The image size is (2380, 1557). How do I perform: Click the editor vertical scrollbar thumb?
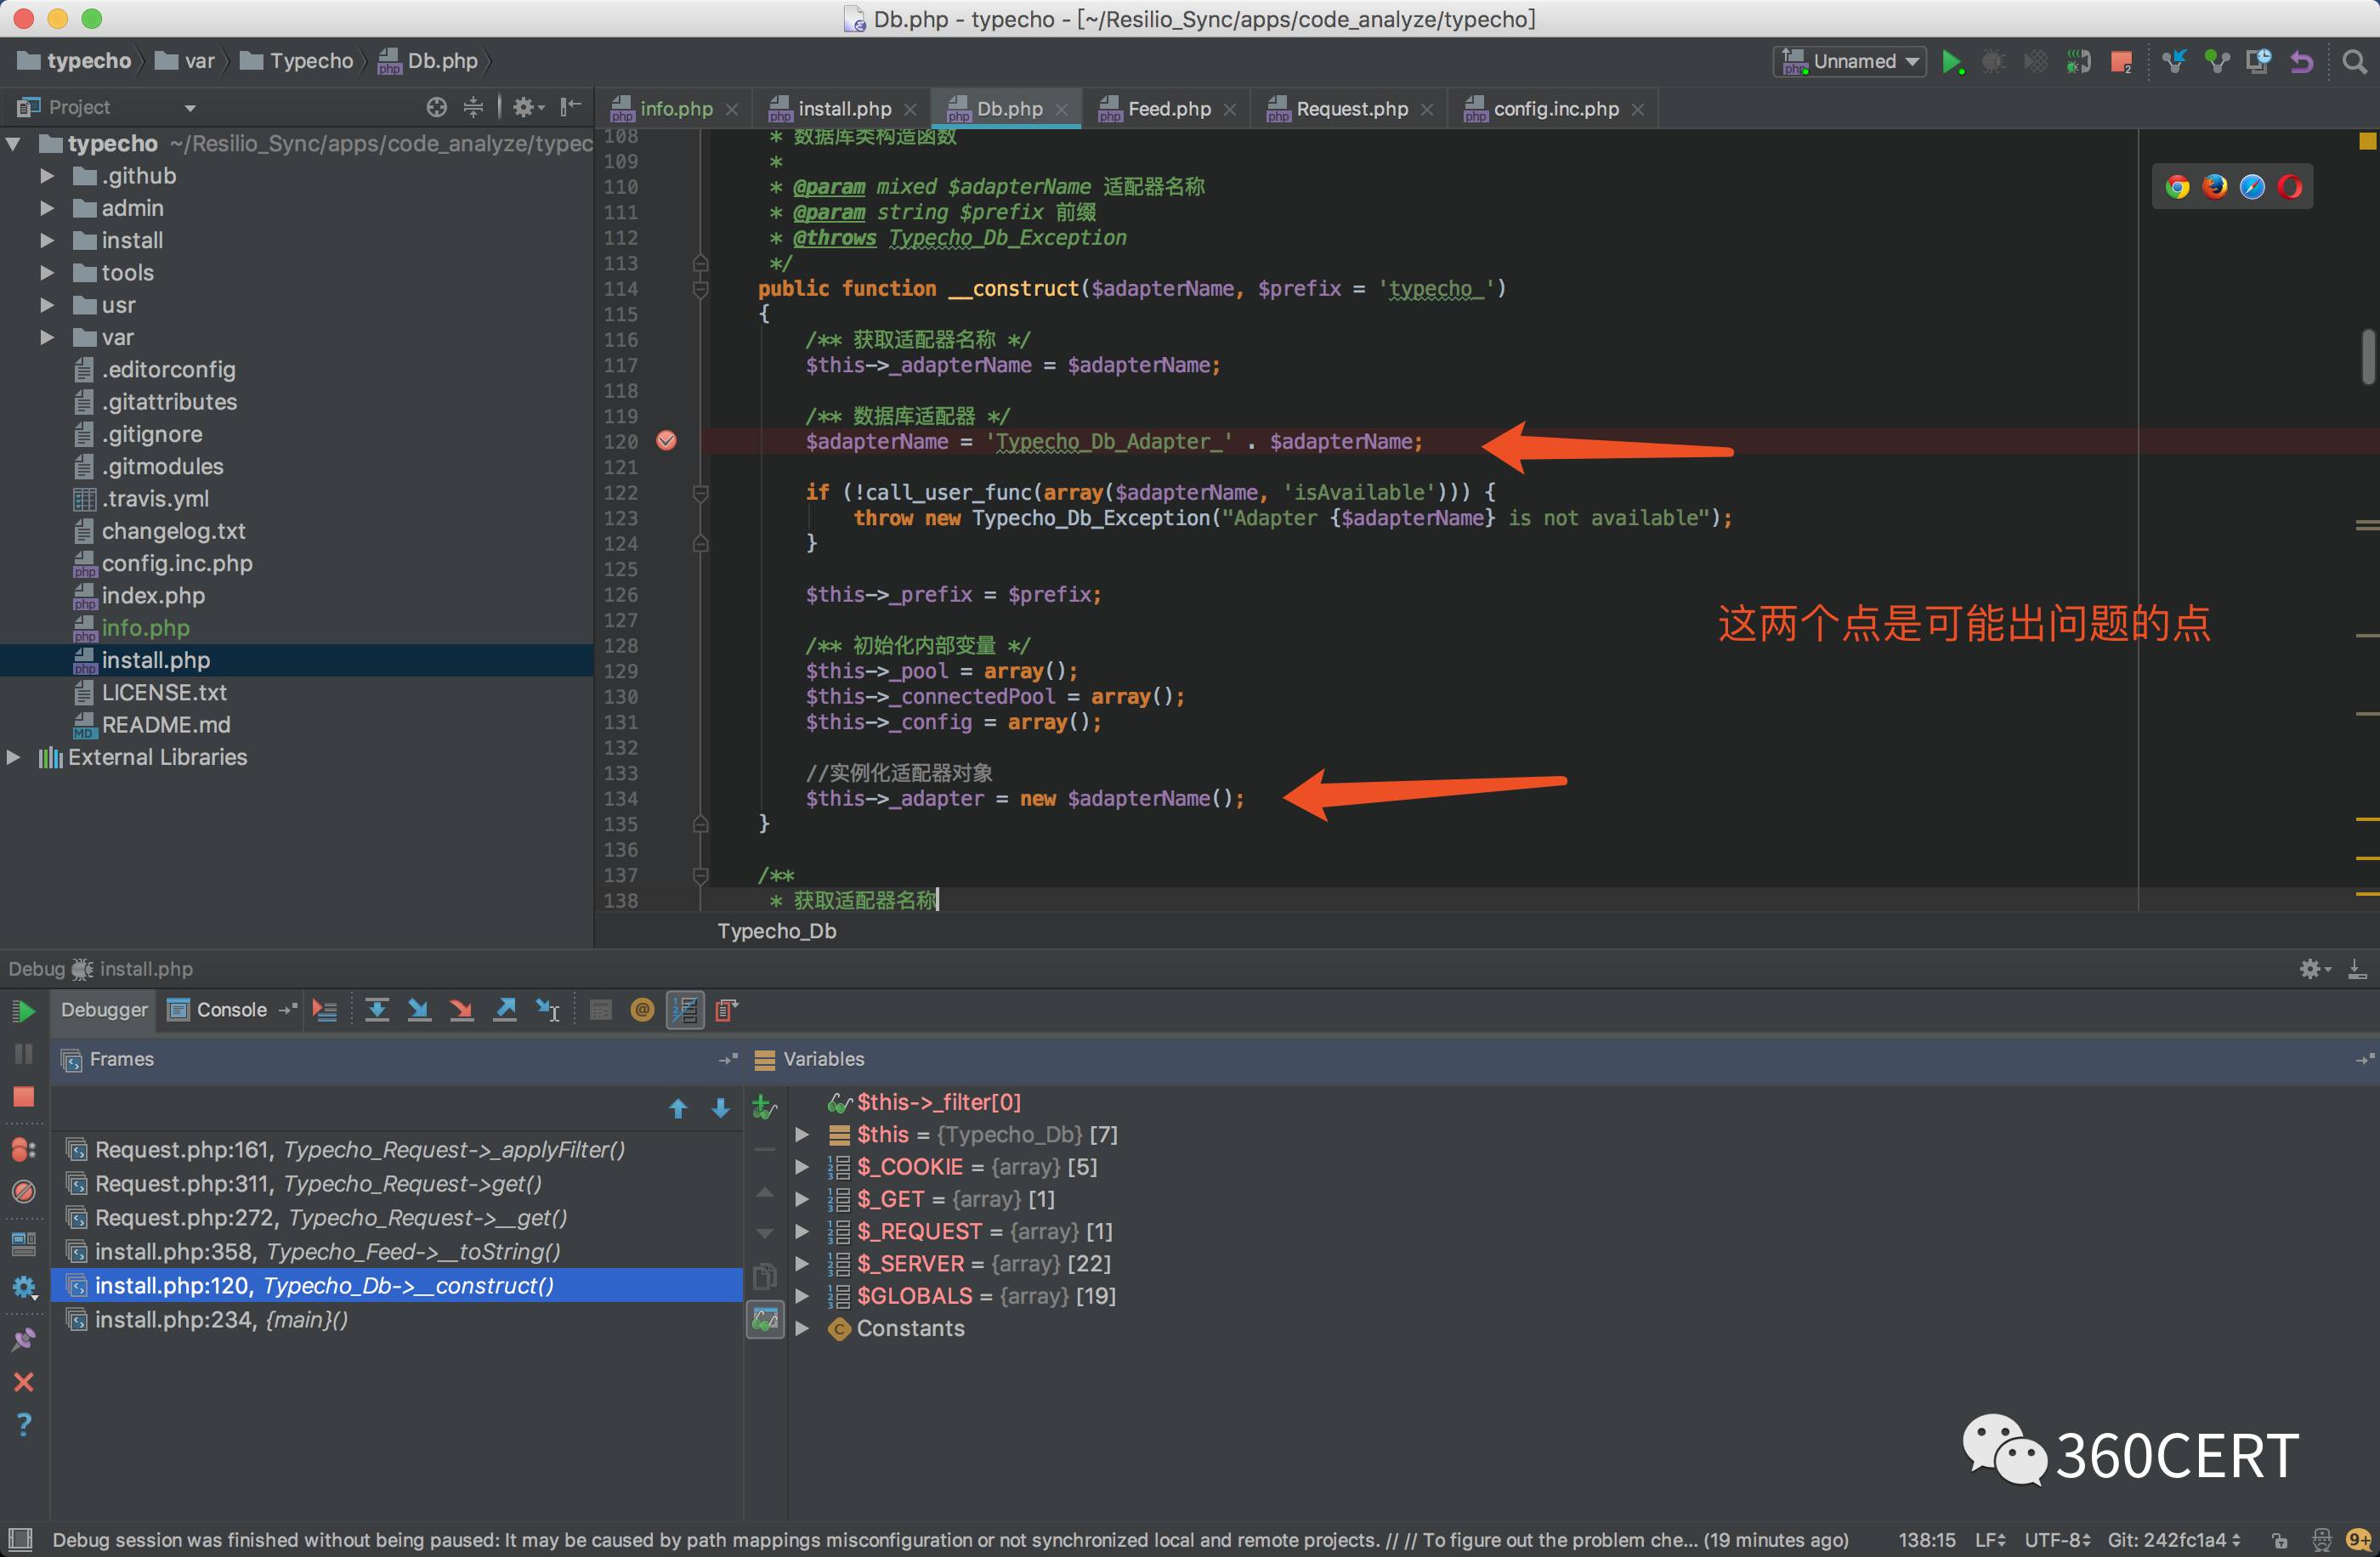(2368, 357)
